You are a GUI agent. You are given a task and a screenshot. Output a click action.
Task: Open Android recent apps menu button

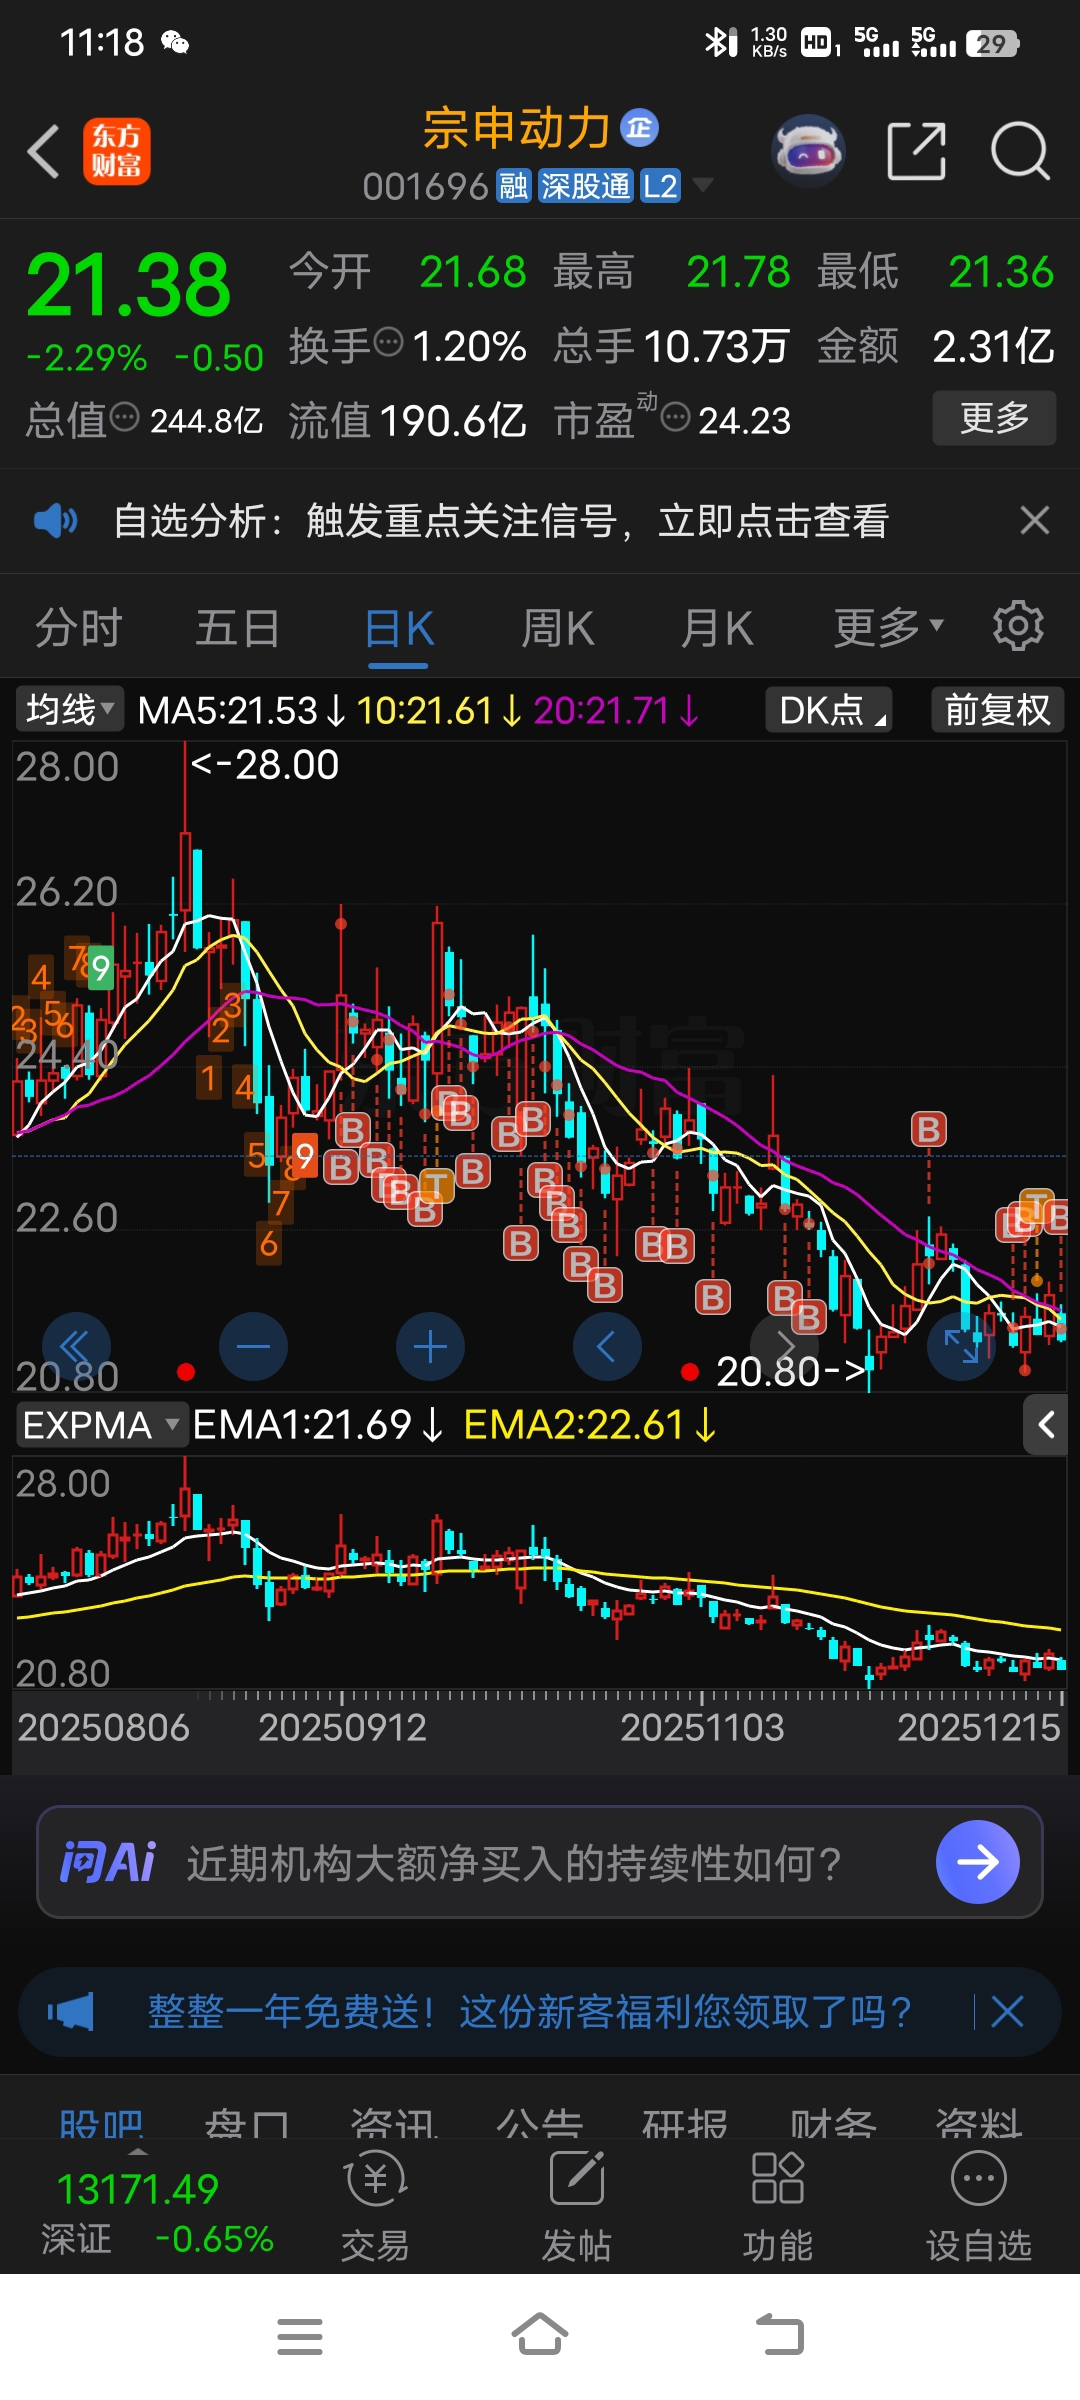pyautogui.click(x=300, y=2337)
